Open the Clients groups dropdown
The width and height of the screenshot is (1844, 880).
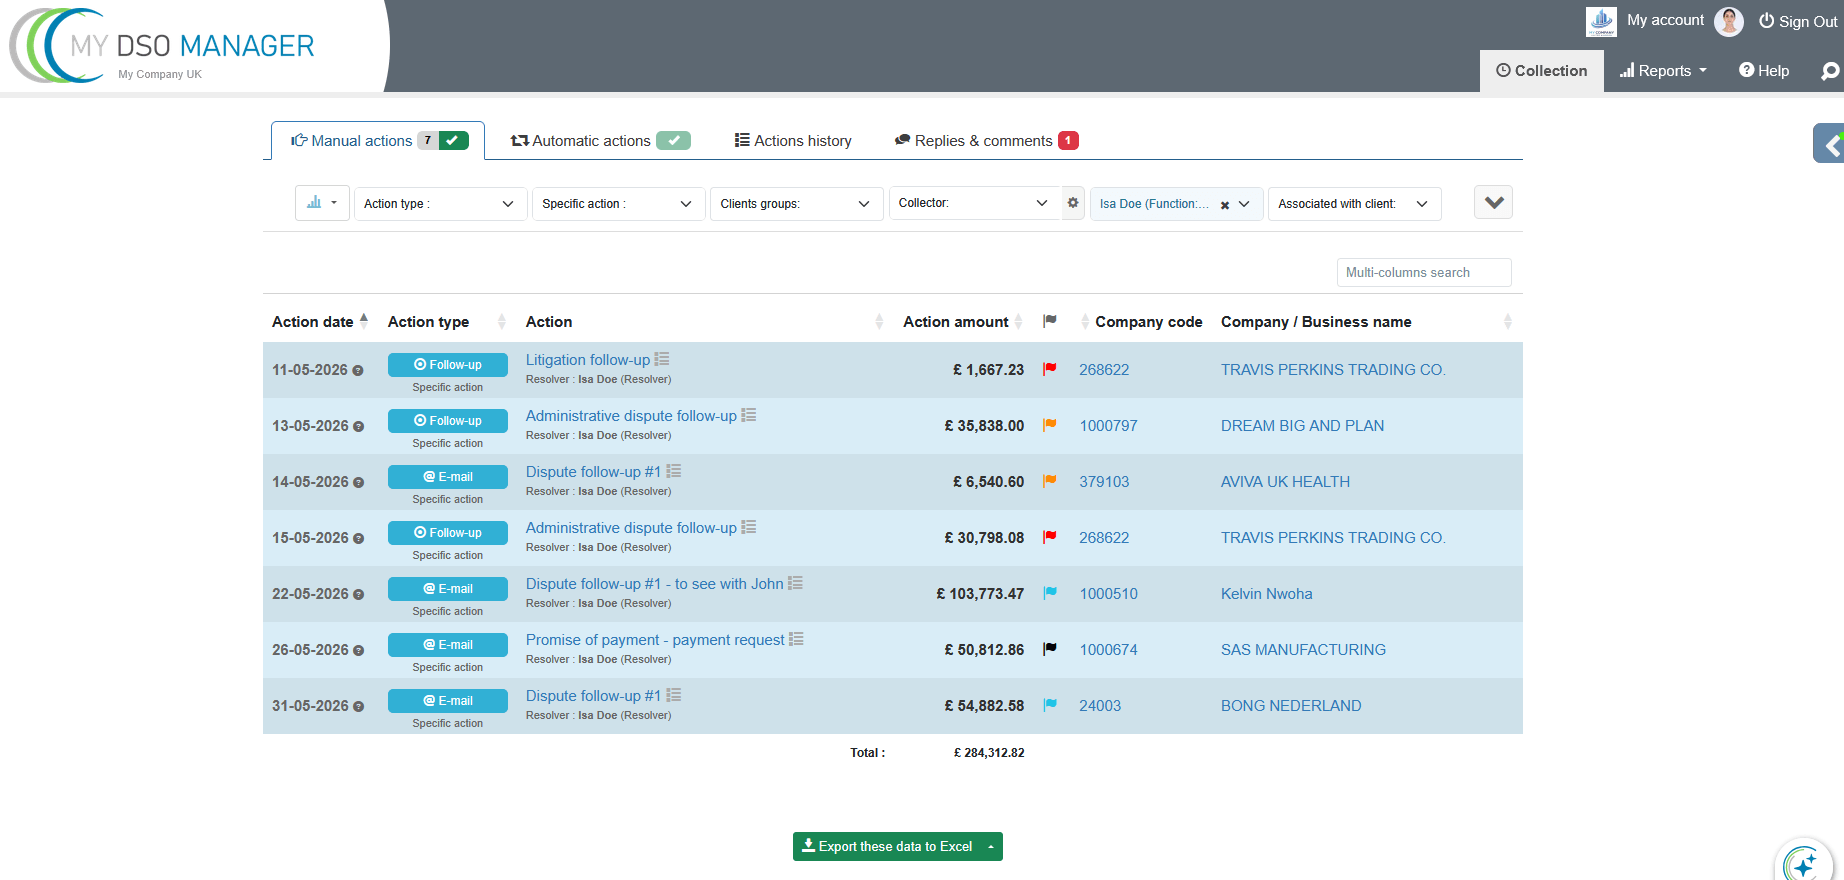796,204
